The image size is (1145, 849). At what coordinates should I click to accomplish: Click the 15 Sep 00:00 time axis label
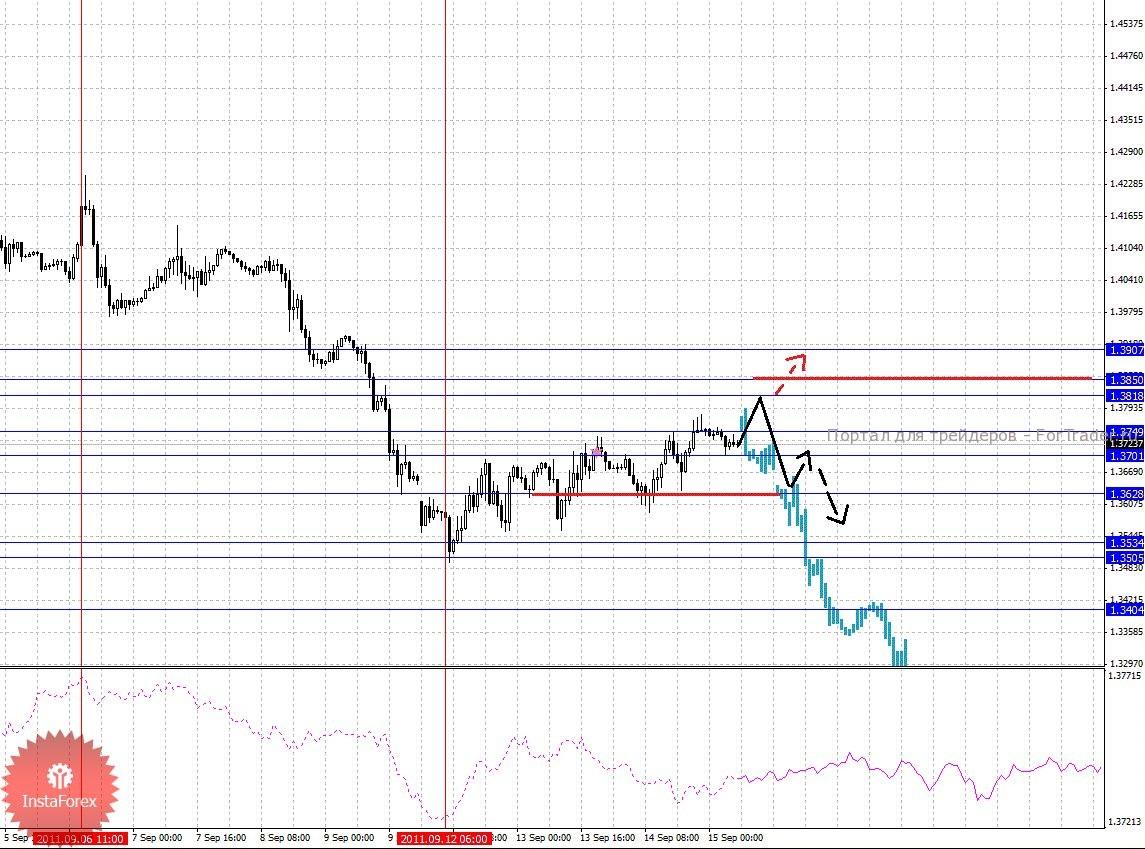point(735,837)
